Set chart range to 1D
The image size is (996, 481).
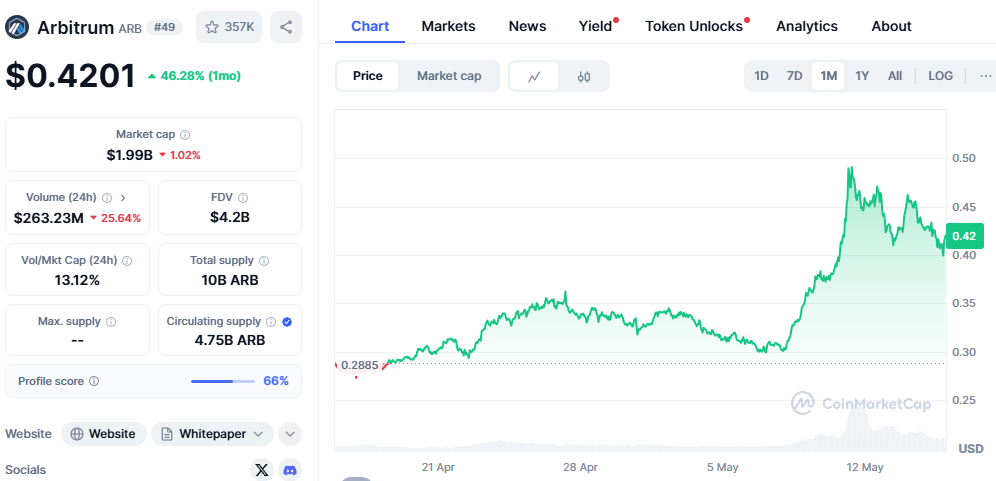pyautogui.click(x=762, y=76)
